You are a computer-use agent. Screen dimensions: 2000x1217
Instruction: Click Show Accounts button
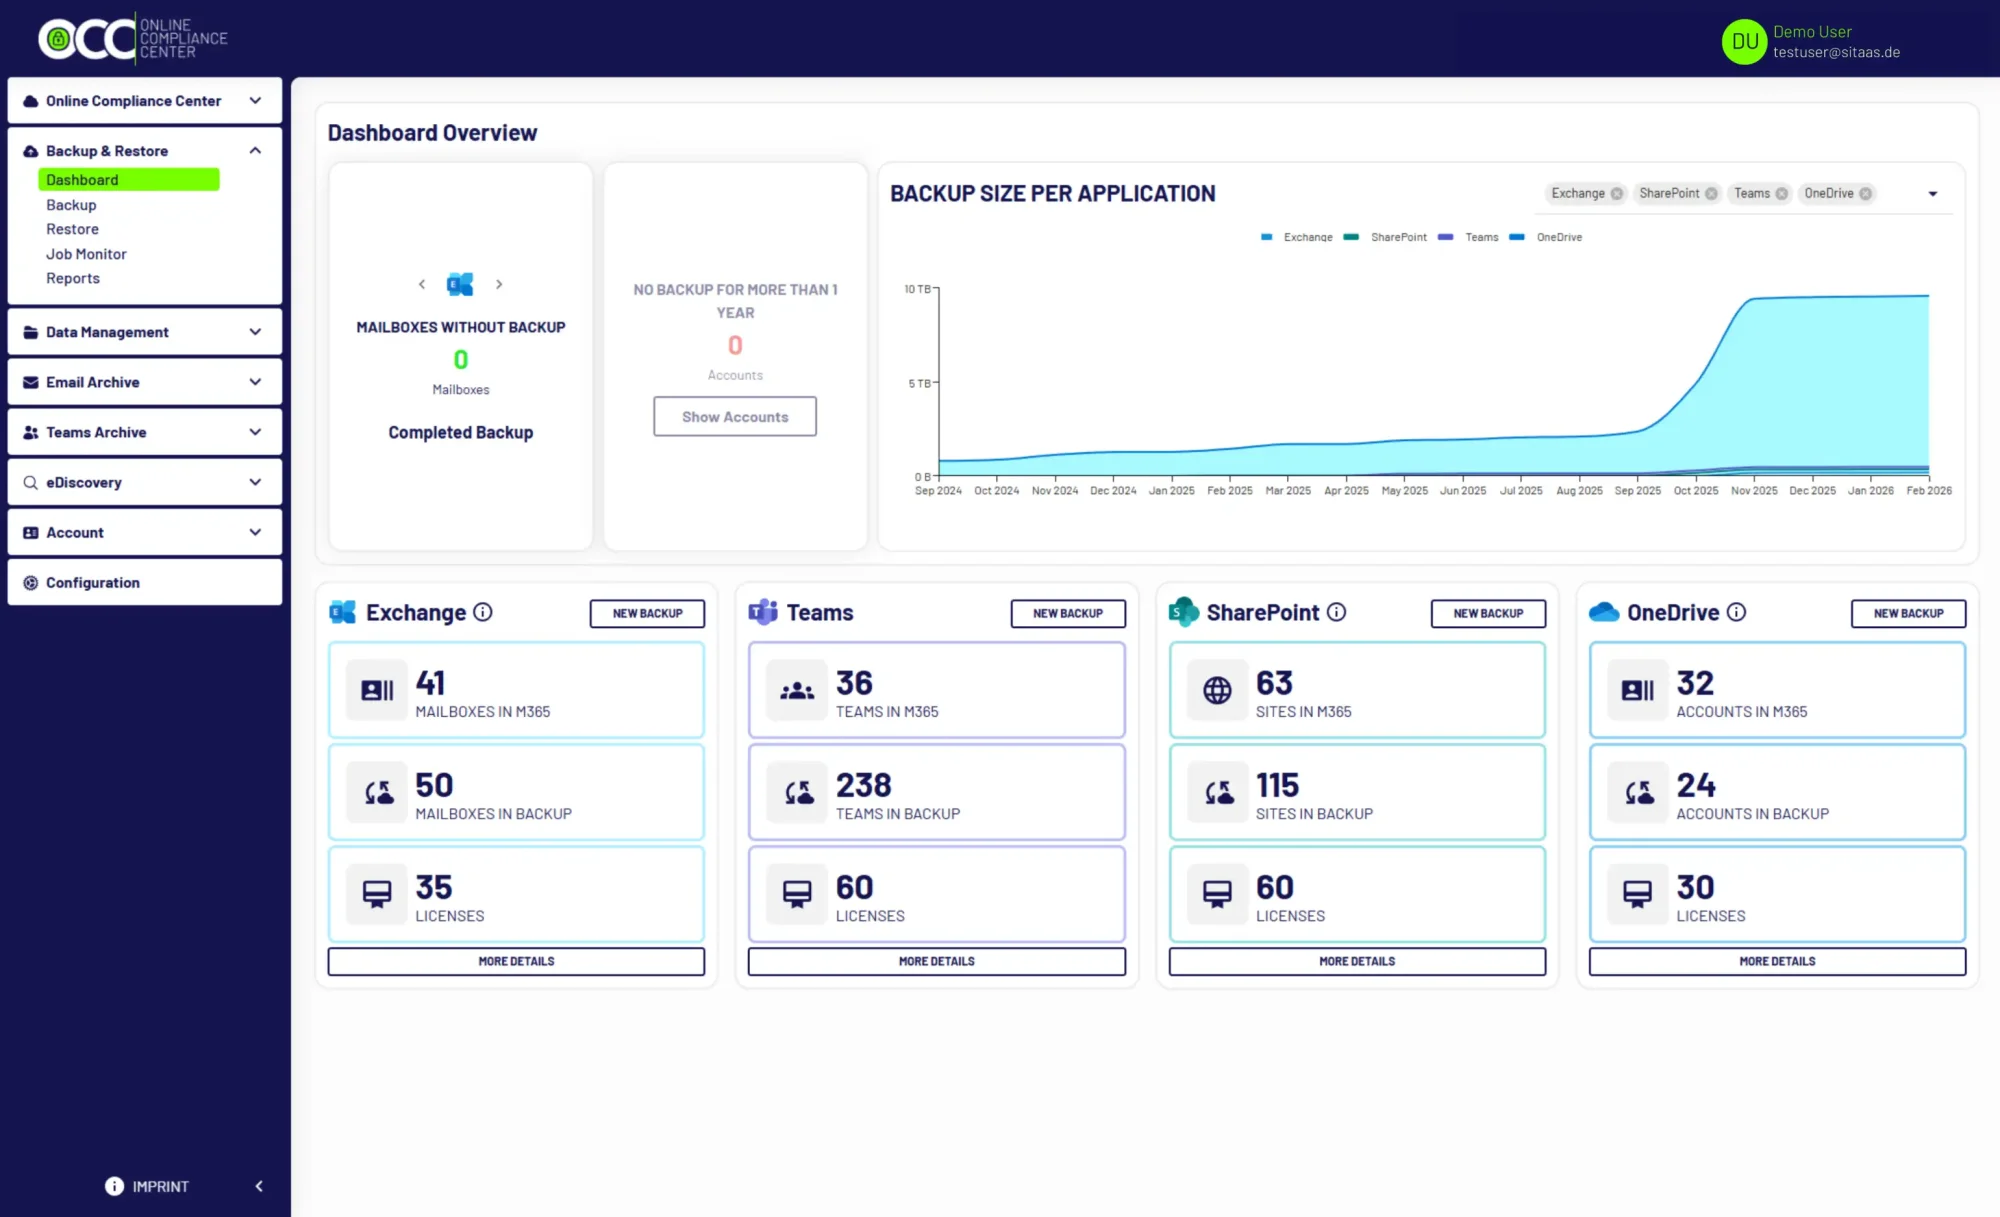click(x=735, y=417)
